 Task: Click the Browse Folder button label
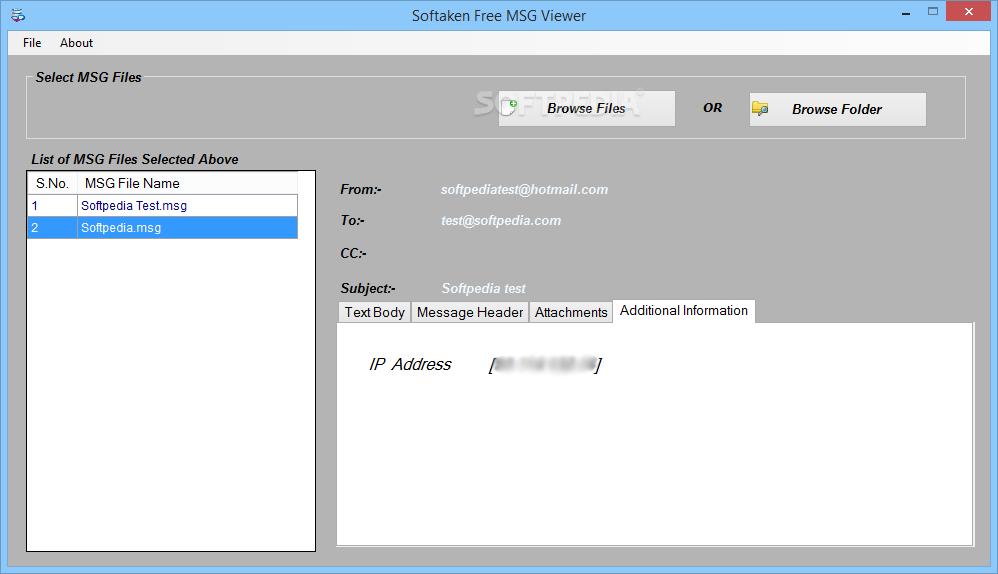coord(837,109)
